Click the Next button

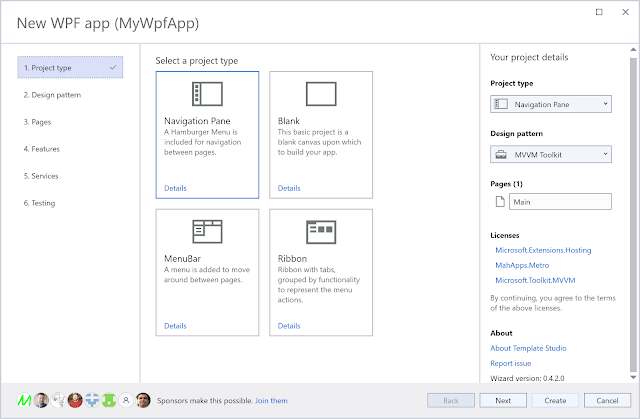coord(503,401)
